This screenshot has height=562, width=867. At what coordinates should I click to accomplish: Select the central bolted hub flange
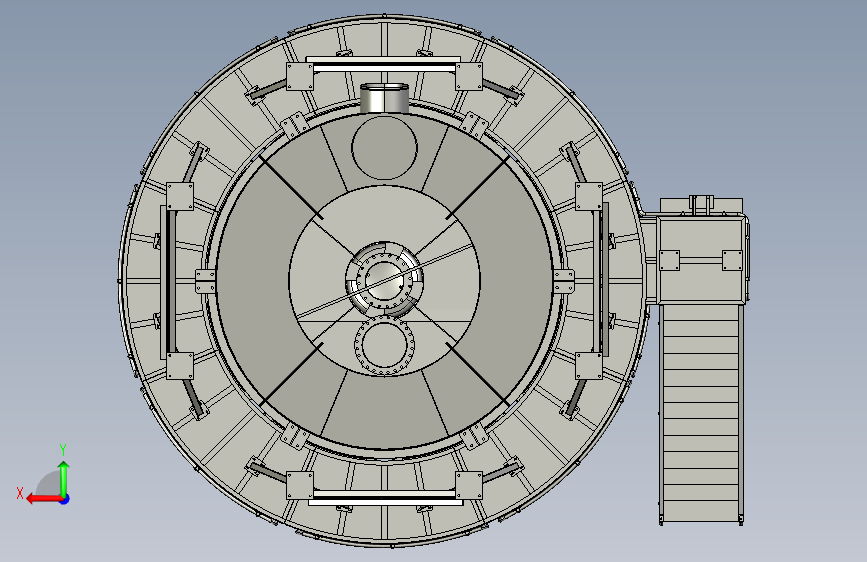point(384,279)
